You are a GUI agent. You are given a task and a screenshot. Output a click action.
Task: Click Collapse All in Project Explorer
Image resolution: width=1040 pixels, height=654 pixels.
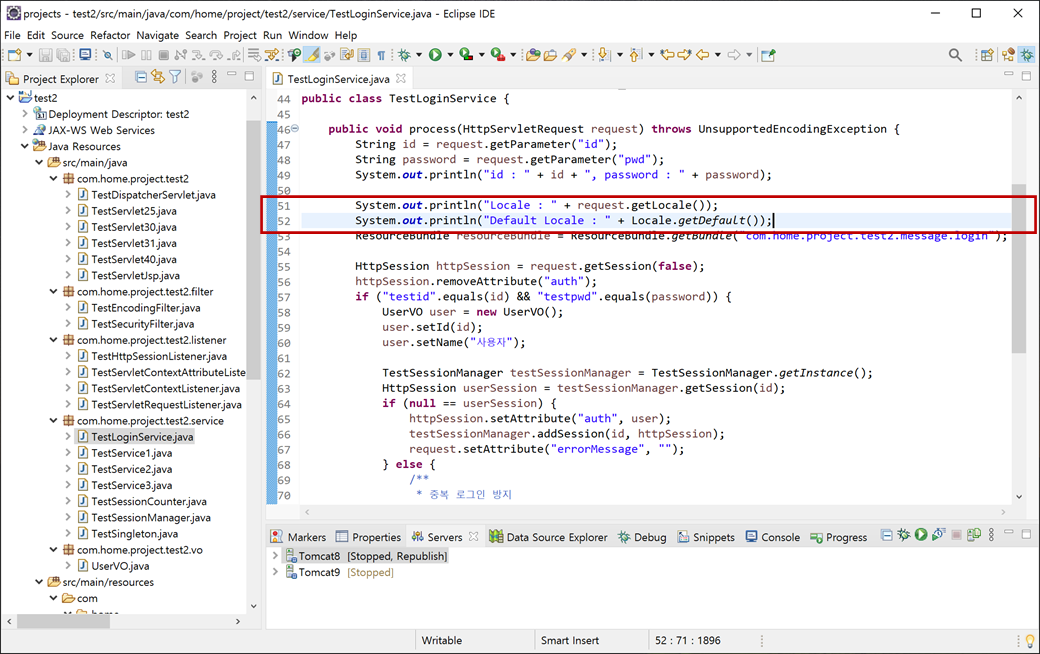coord(141,77)
